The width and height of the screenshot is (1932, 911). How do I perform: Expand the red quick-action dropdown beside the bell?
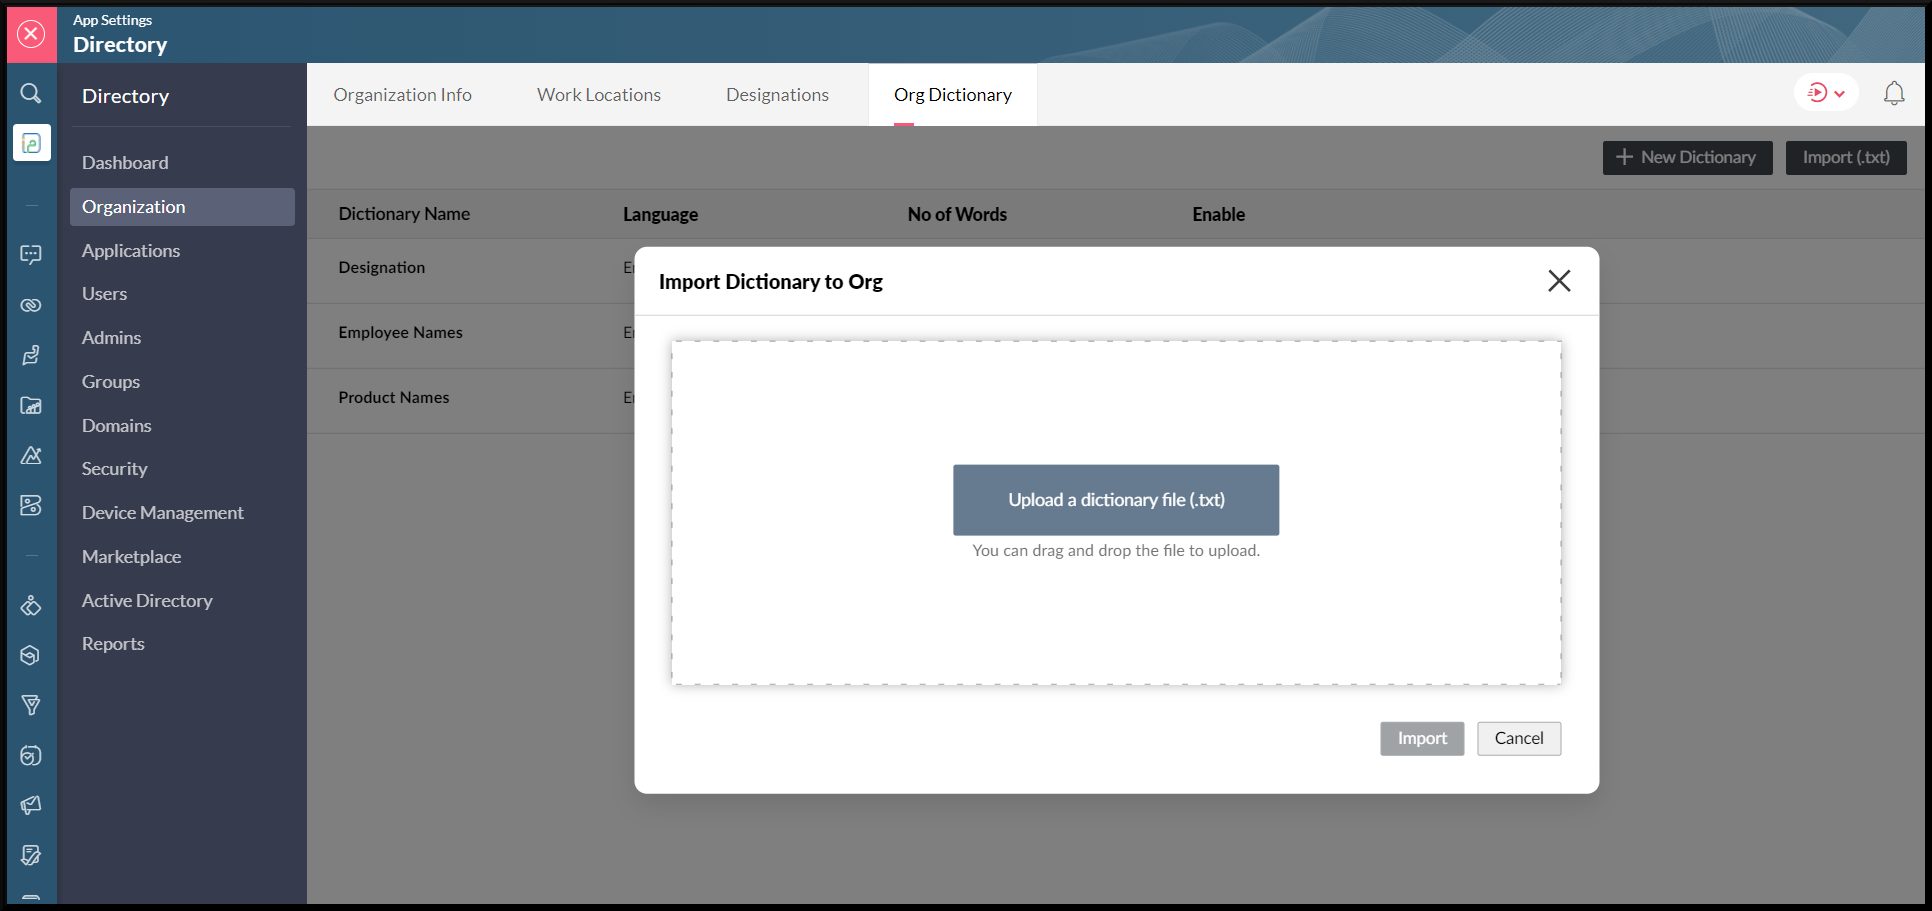click(x=1826, y=93)
